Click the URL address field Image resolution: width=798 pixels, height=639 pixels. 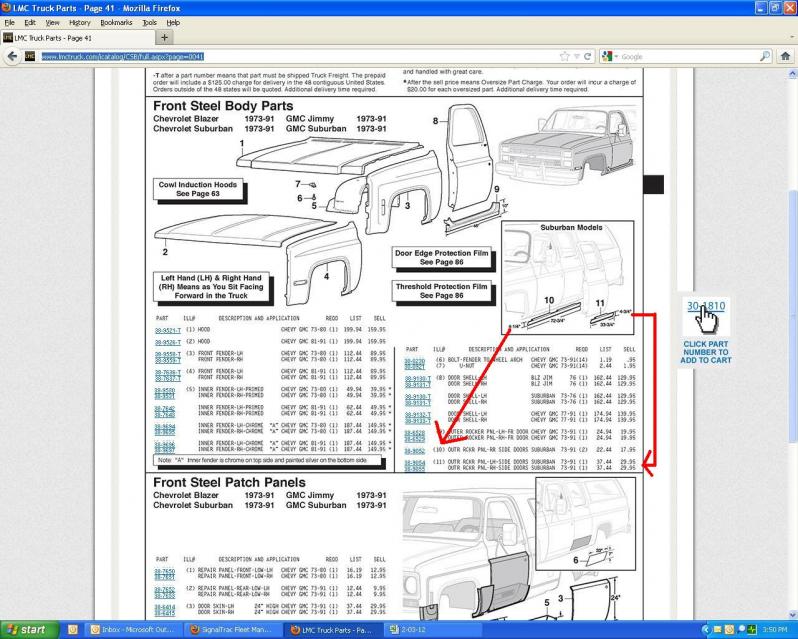tap(298, 56)
